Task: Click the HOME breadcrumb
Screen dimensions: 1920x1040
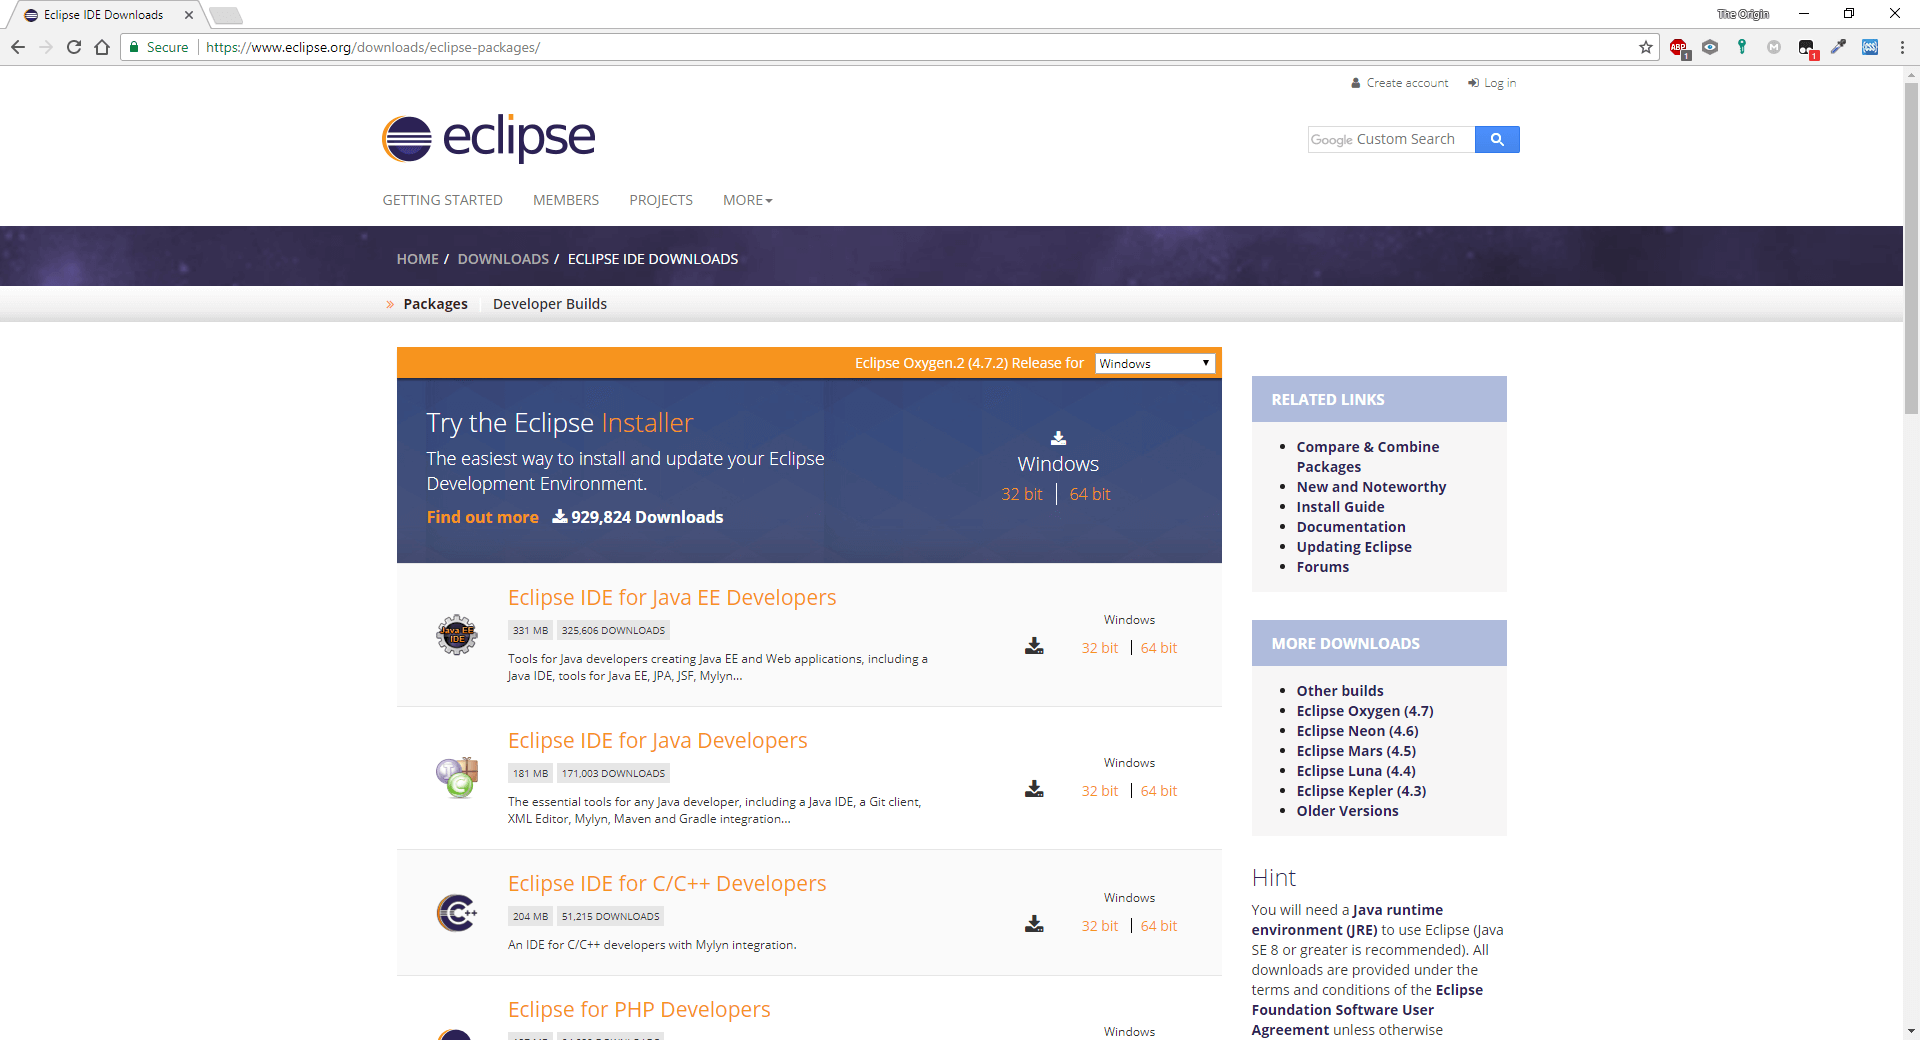Action: 417,259
